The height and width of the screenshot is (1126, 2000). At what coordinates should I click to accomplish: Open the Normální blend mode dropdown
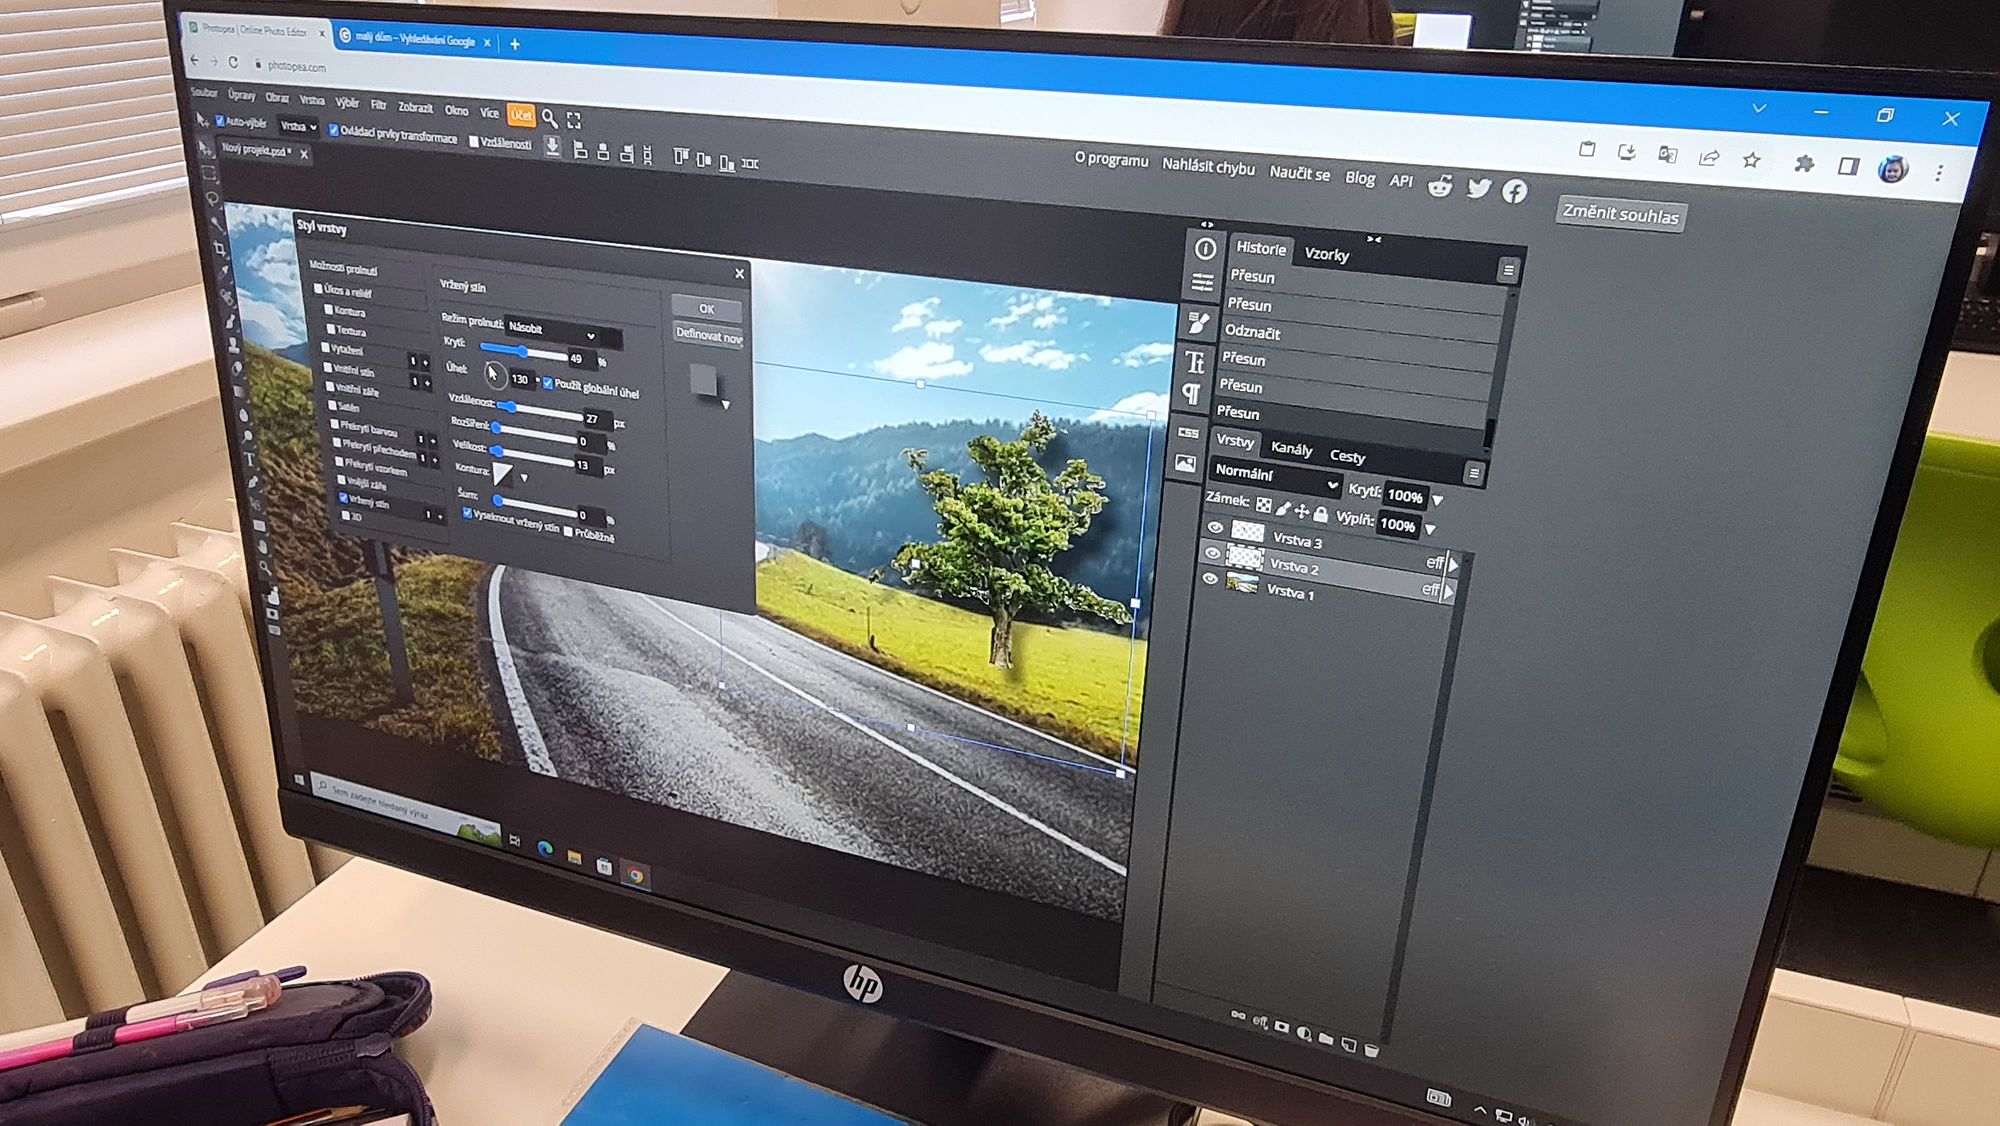[1275, 477]
